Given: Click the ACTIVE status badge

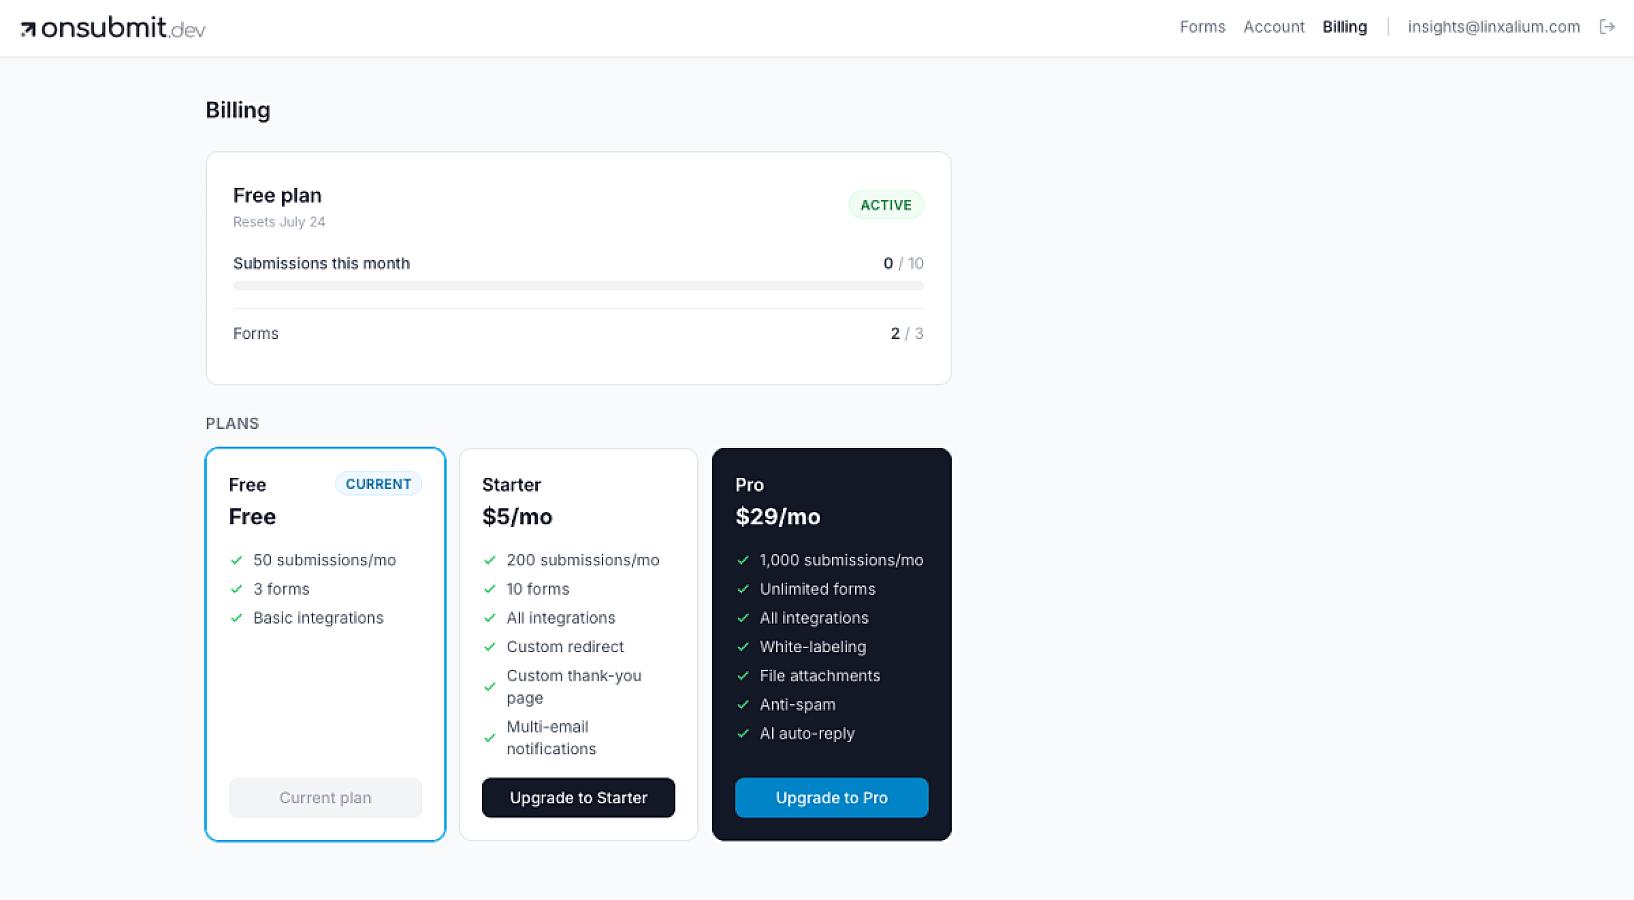Looking at the screenshot, I should [886, 205].
